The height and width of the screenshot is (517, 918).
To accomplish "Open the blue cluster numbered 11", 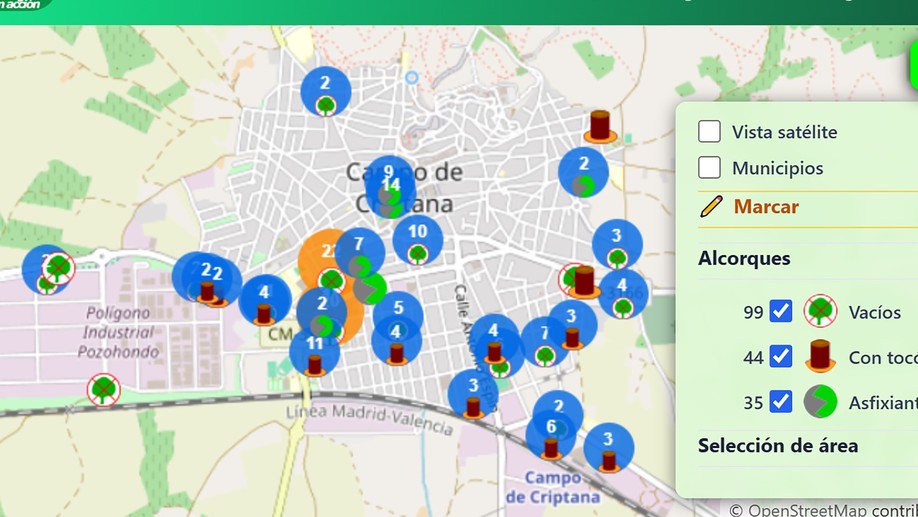I will pyautogui.click(x=314, y=350).
